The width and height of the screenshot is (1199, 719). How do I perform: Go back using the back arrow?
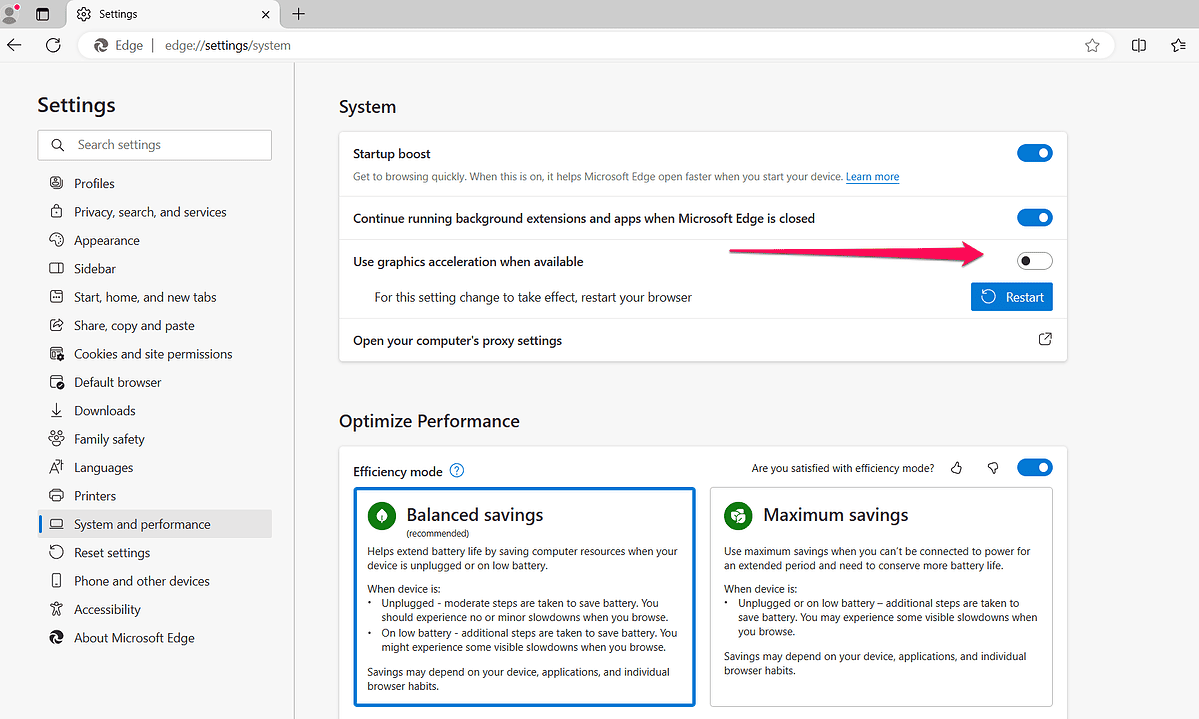tap(14, 45)
